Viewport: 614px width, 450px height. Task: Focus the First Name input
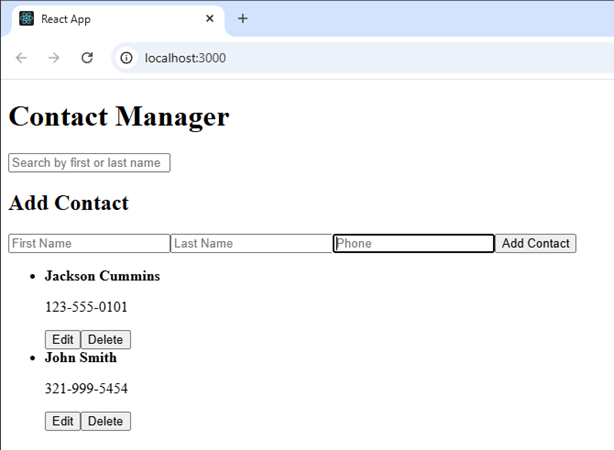89,244
